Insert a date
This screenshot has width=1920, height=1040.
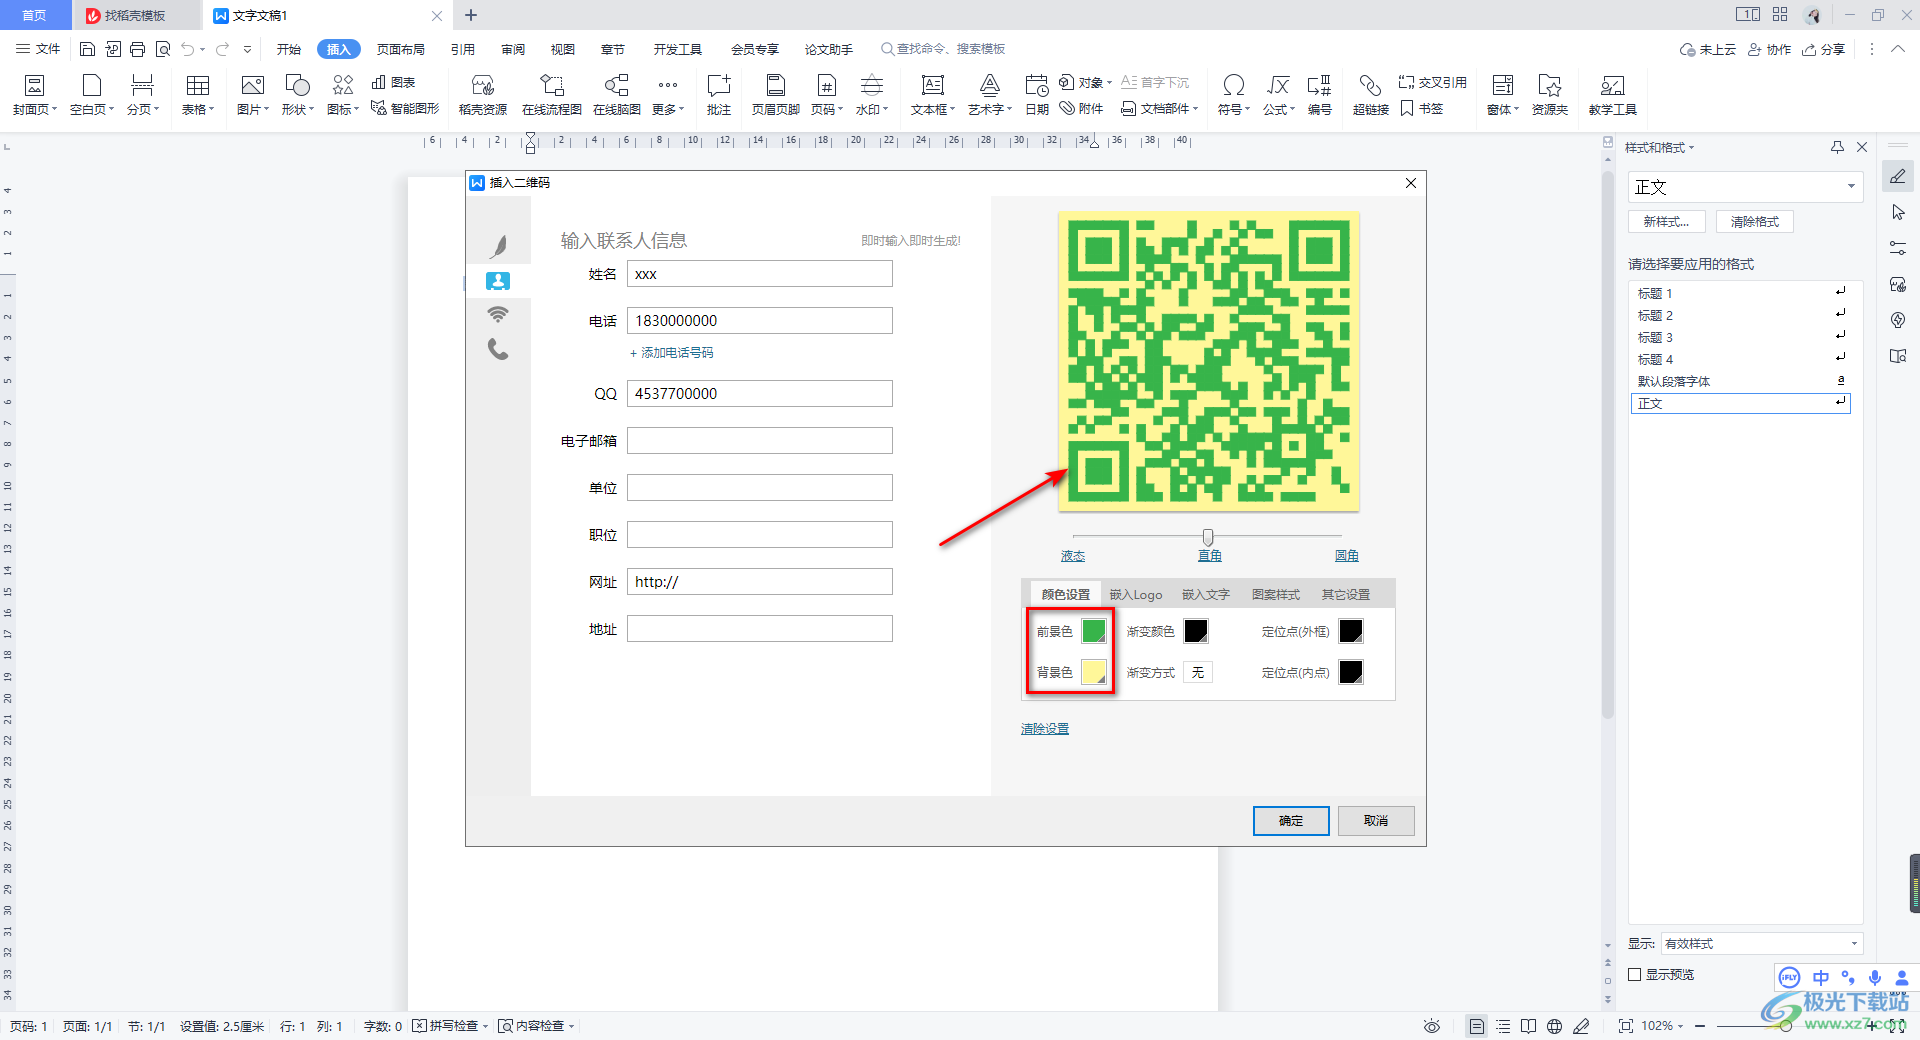coord(1037,95)
